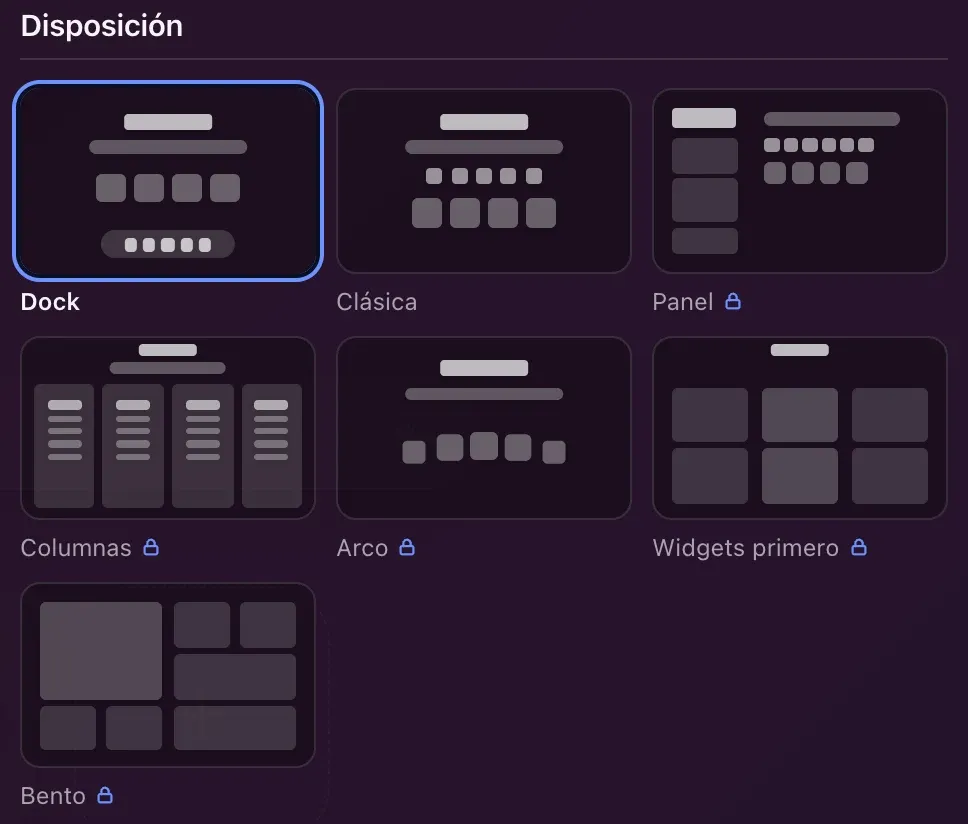
Task: Click the Widgets primero label text
Action: (x=746, y=548)
